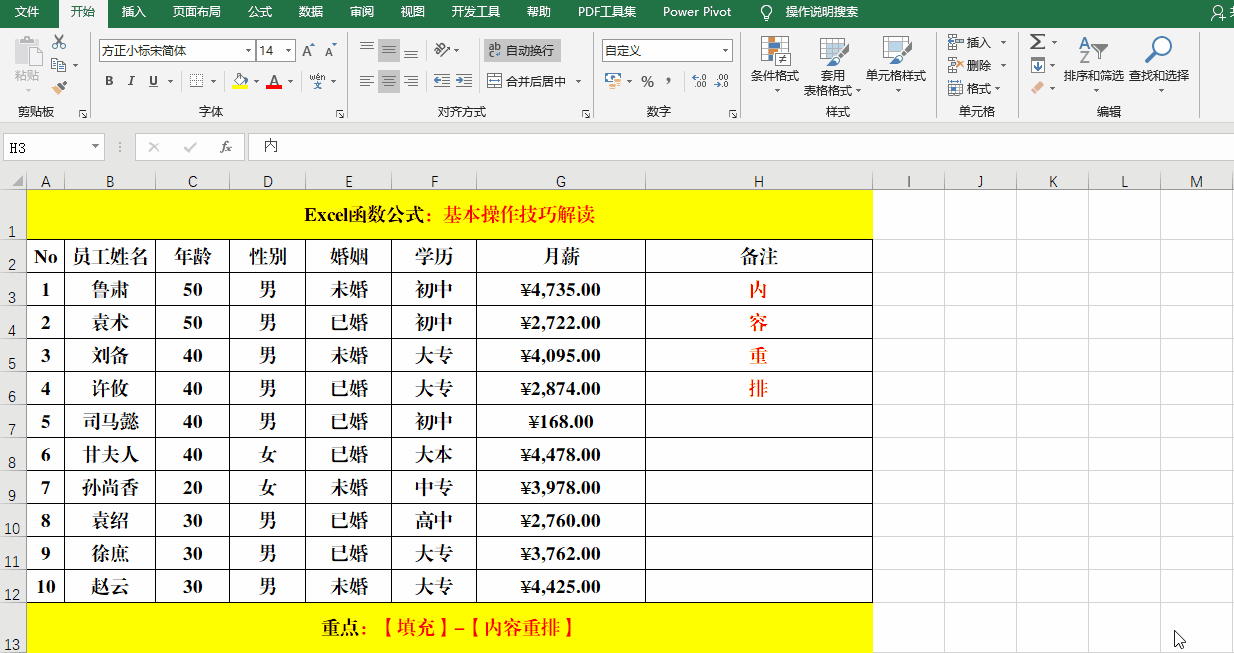Toggle Bold formatting
This screenshot has width=1234, height=653.
(x=109, y=81)
